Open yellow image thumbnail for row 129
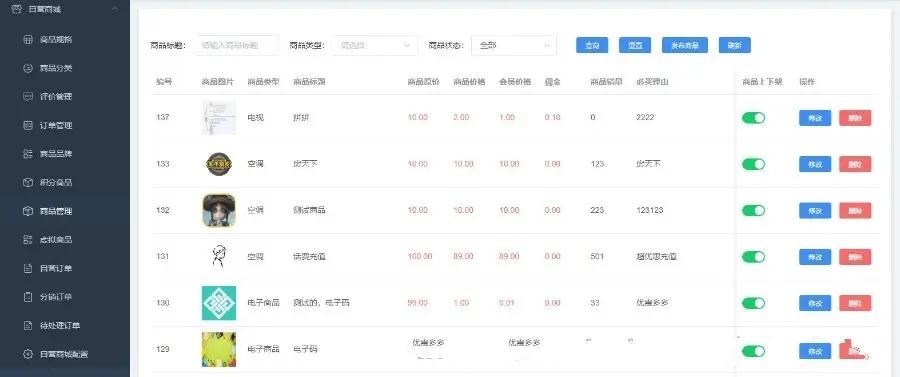Viewport: 900px width, 377px height. pyautogui.click(x=219, y=349)
